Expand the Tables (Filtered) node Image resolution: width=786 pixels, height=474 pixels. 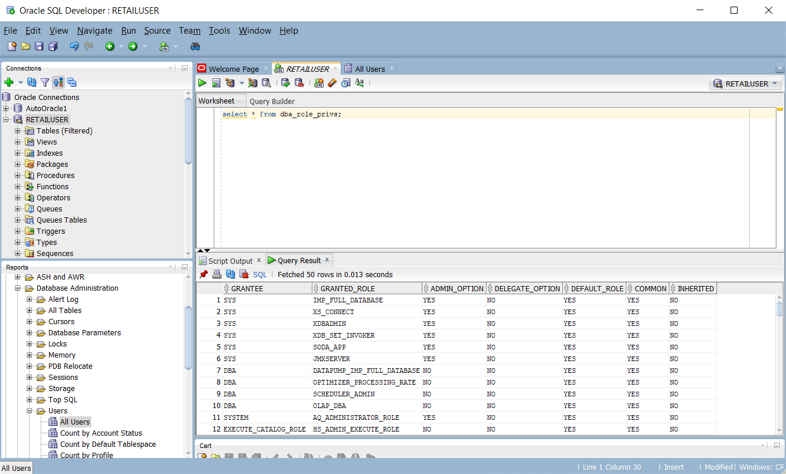(x=18, y=131)
